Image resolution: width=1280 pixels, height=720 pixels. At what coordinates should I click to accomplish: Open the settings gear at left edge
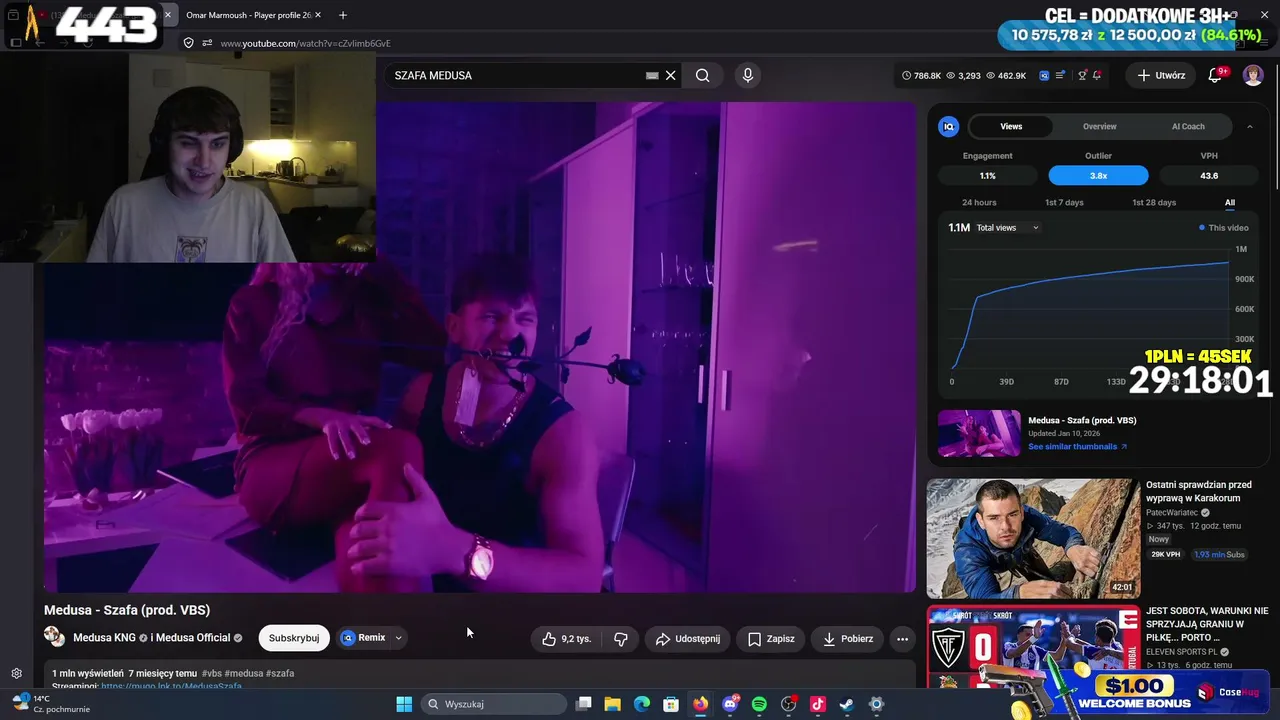click(16, 673)
